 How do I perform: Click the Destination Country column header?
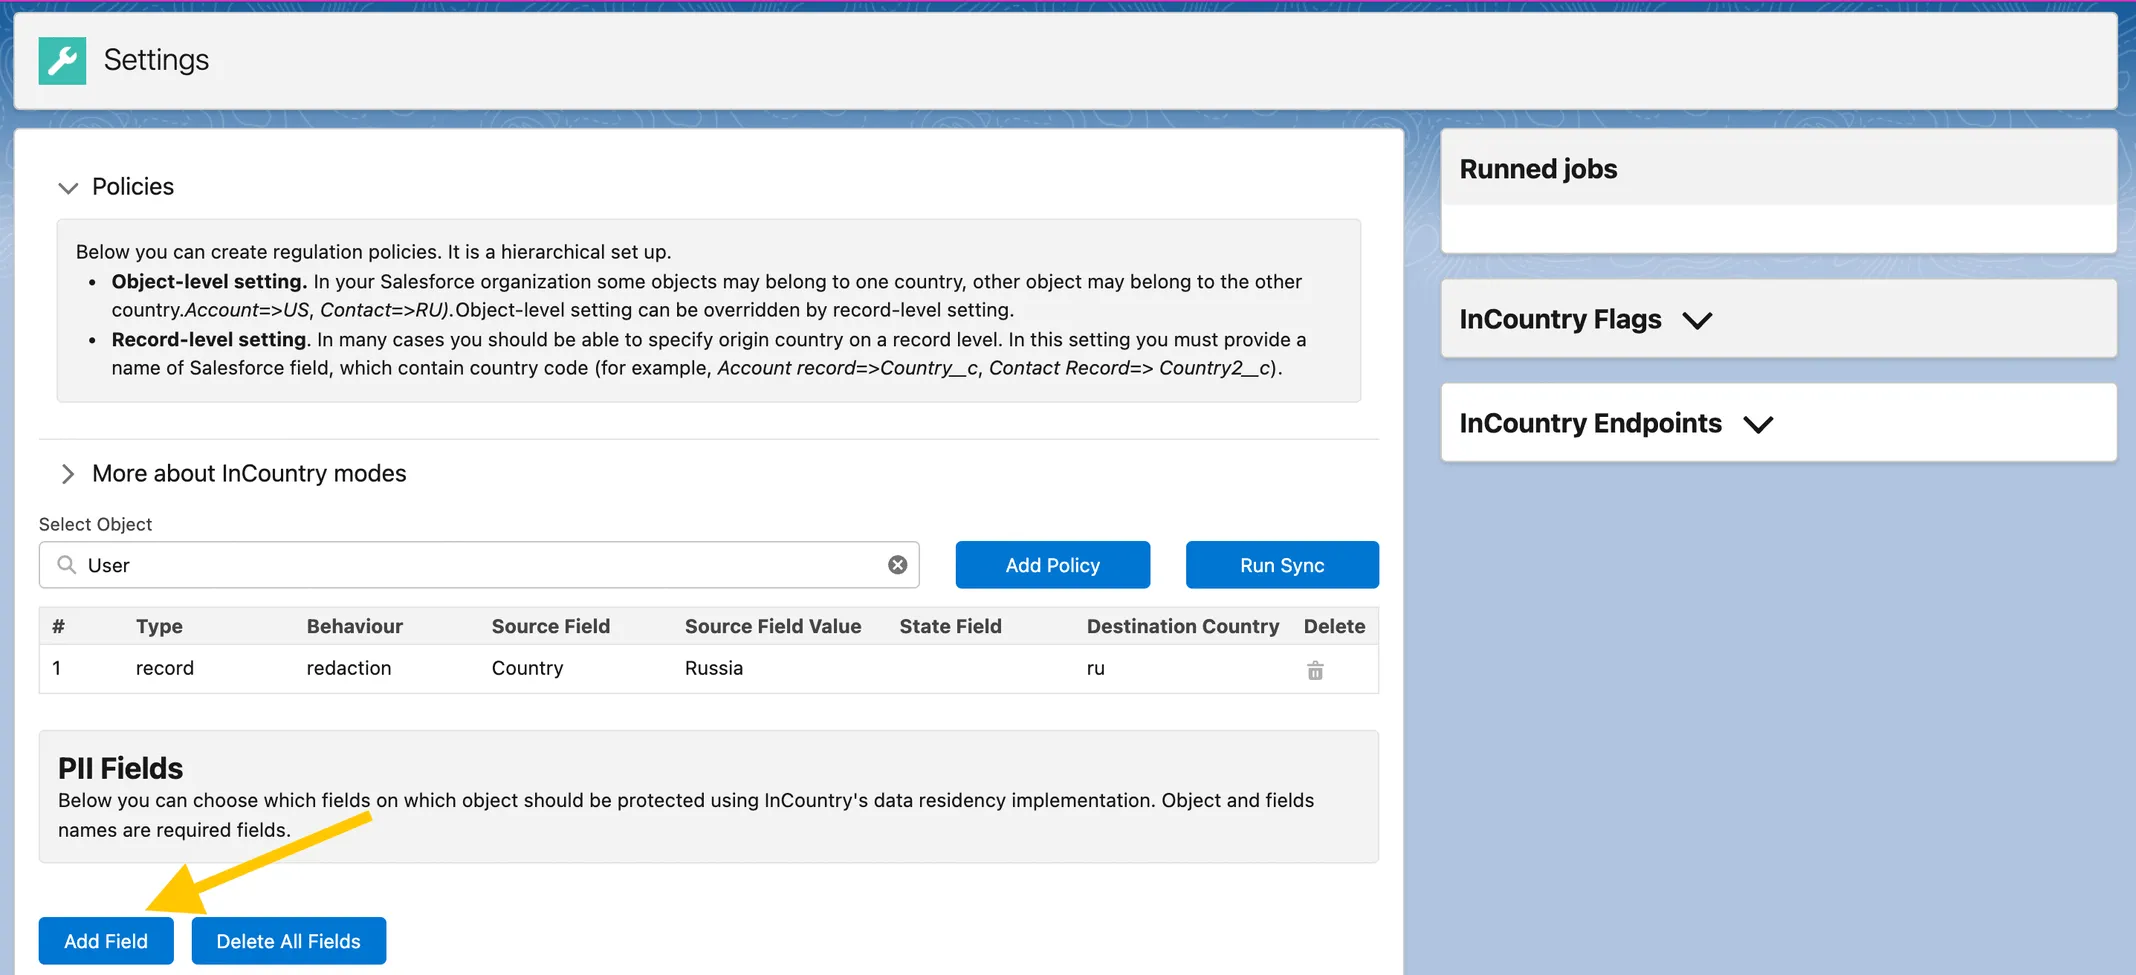click(x=1182, y=626)
